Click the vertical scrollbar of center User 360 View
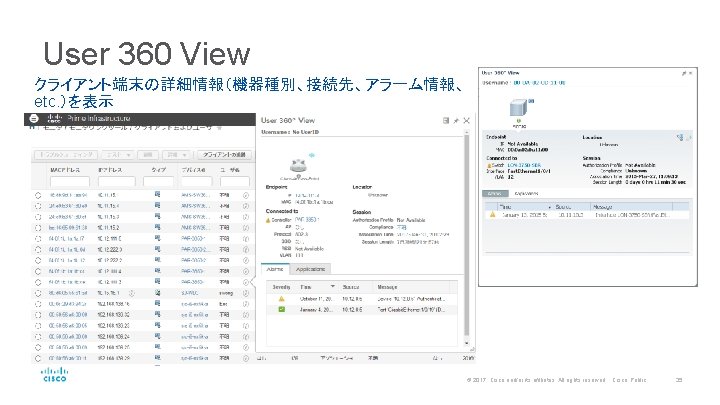This screenshot has height=405, width=720. [x=467, y=234]
